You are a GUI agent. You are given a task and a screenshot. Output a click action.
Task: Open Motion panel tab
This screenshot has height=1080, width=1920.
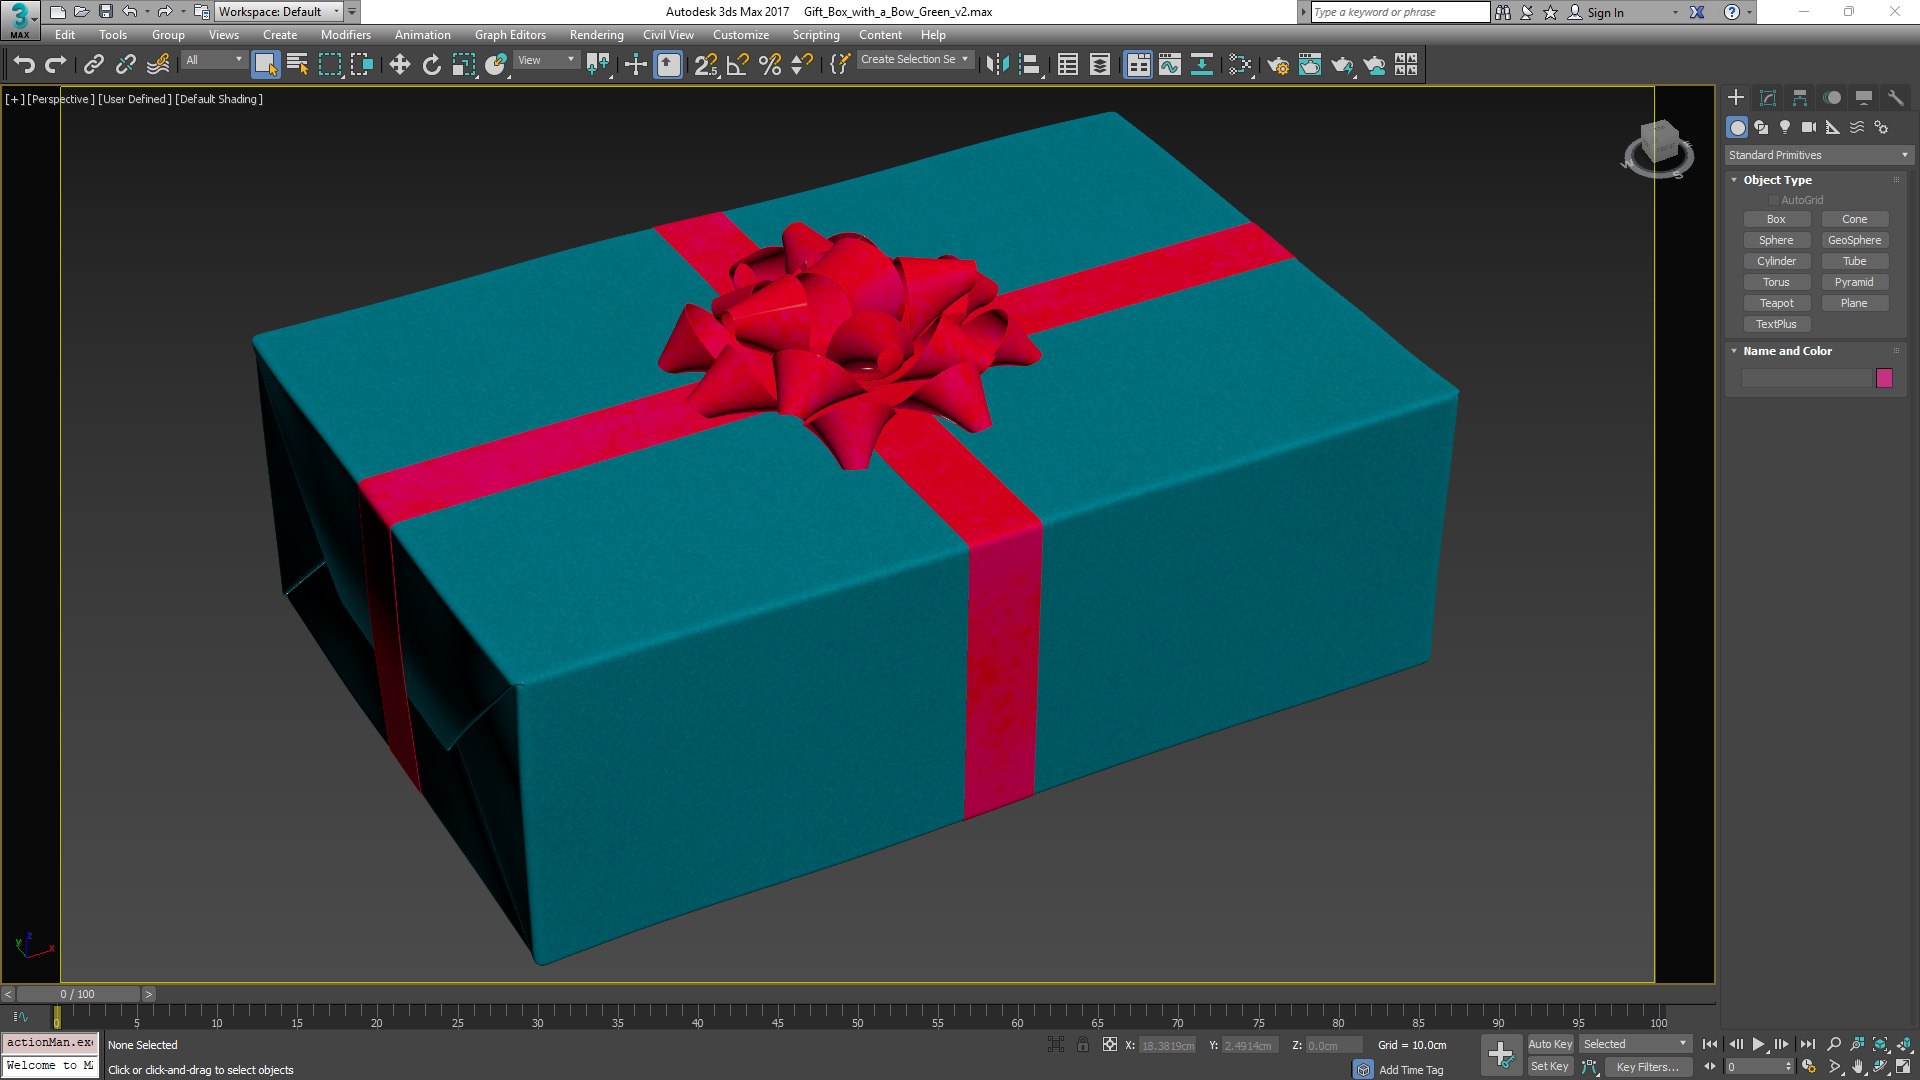[x=1832, y=97]
